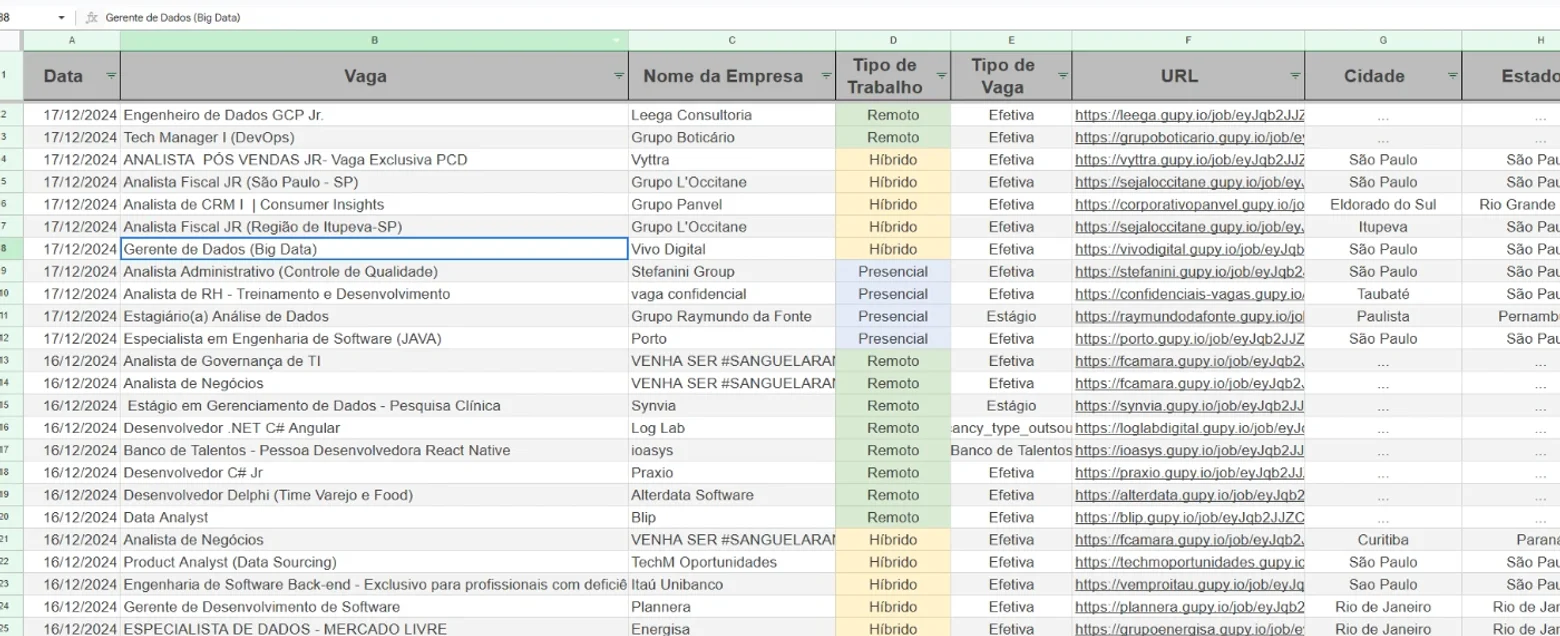The height and width of the screenshot is (636, 1560).
Task: Select column D header
Action: 893,40
